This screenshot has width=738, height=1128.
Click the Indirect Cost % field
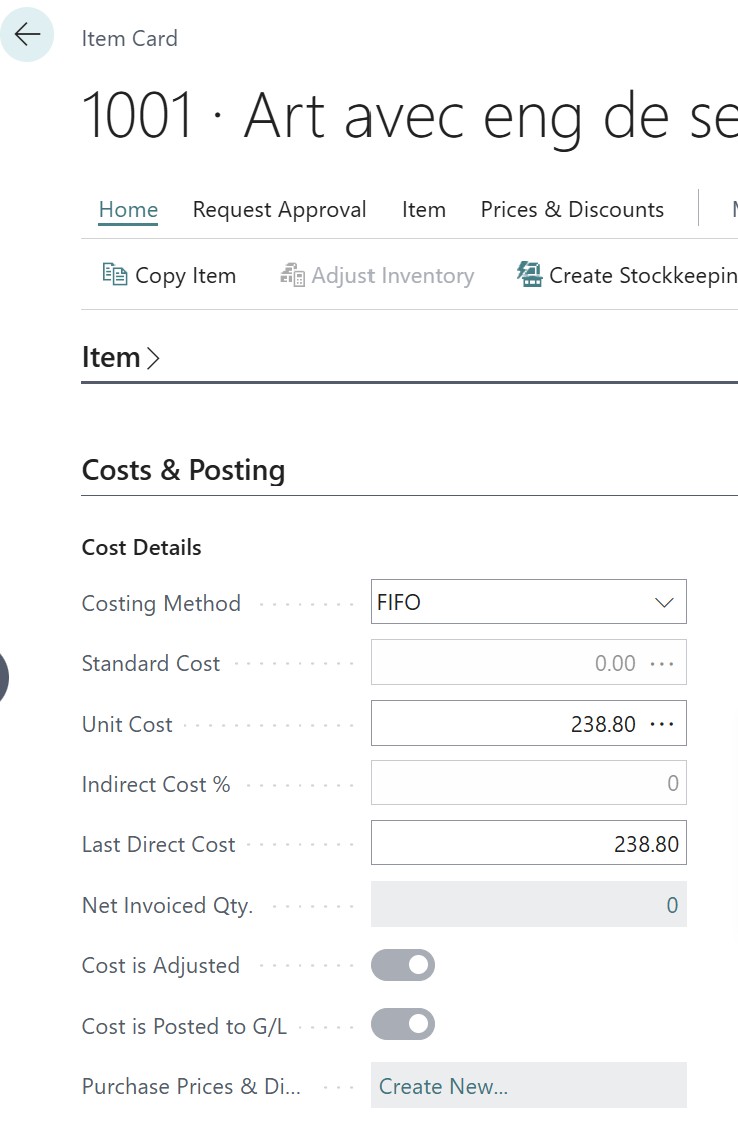(x=528, y=784)
